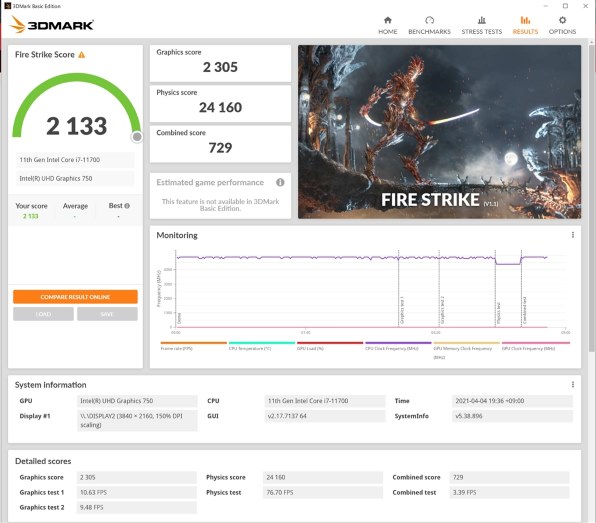The image size is (596, 523).
Task: Toggle the GPU Clock Frequency legend item
Action: [x=536, y=346]
